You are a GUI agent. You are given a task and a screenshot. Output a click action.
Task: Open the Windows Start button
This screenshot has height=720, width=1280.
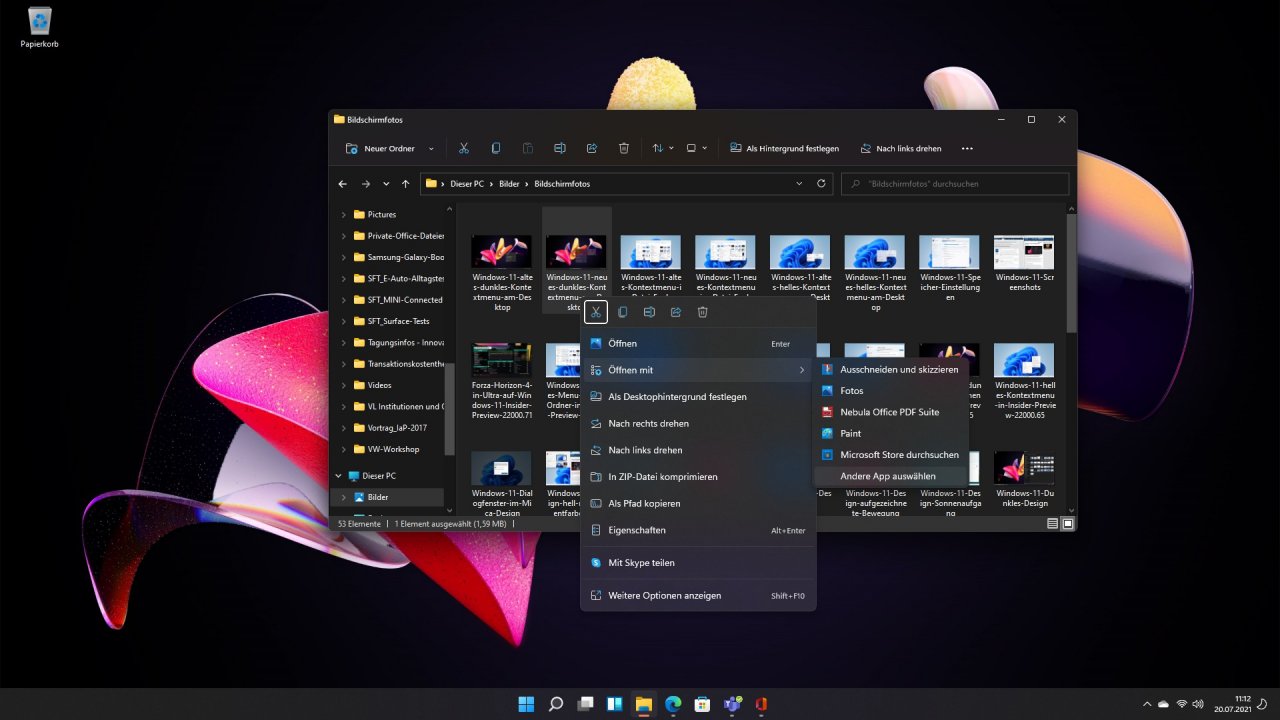coord(526,704)
